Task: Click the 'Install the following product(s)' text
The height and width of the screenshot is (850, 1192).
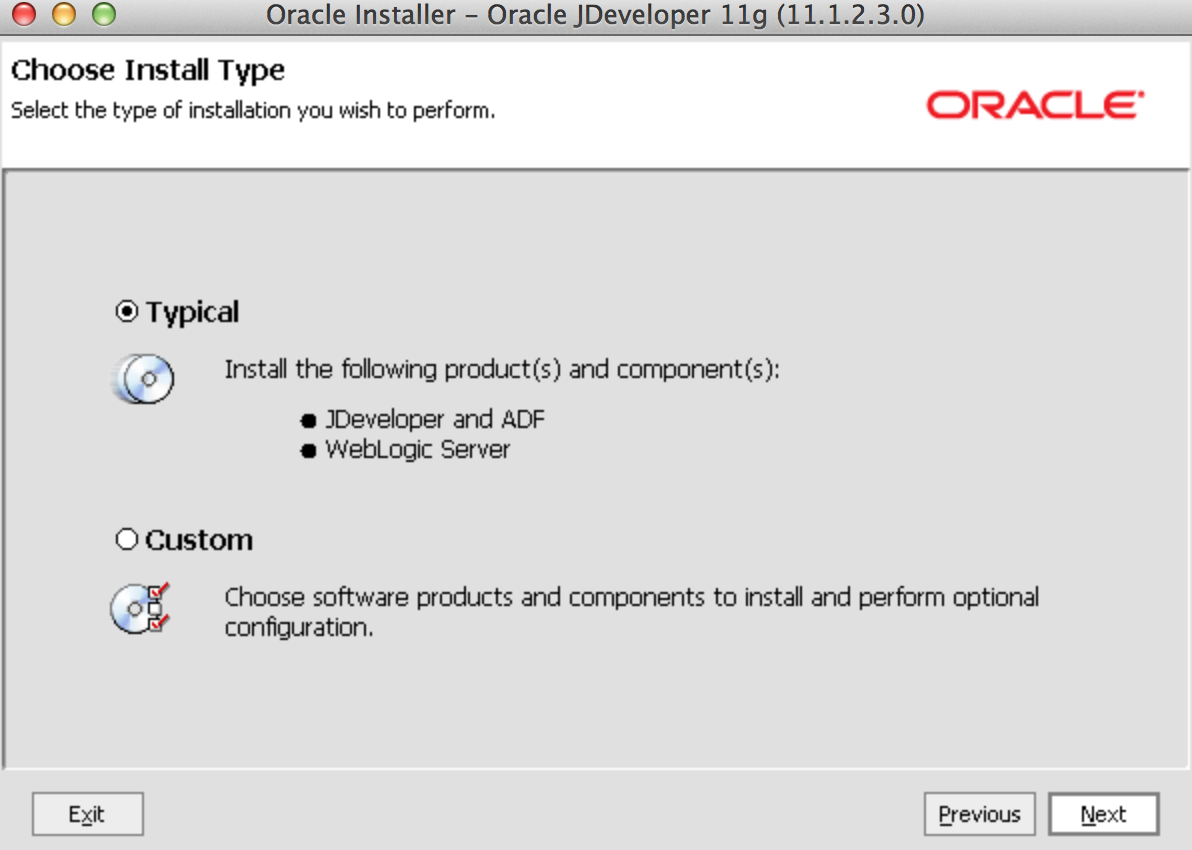Action: click(502, 369)
